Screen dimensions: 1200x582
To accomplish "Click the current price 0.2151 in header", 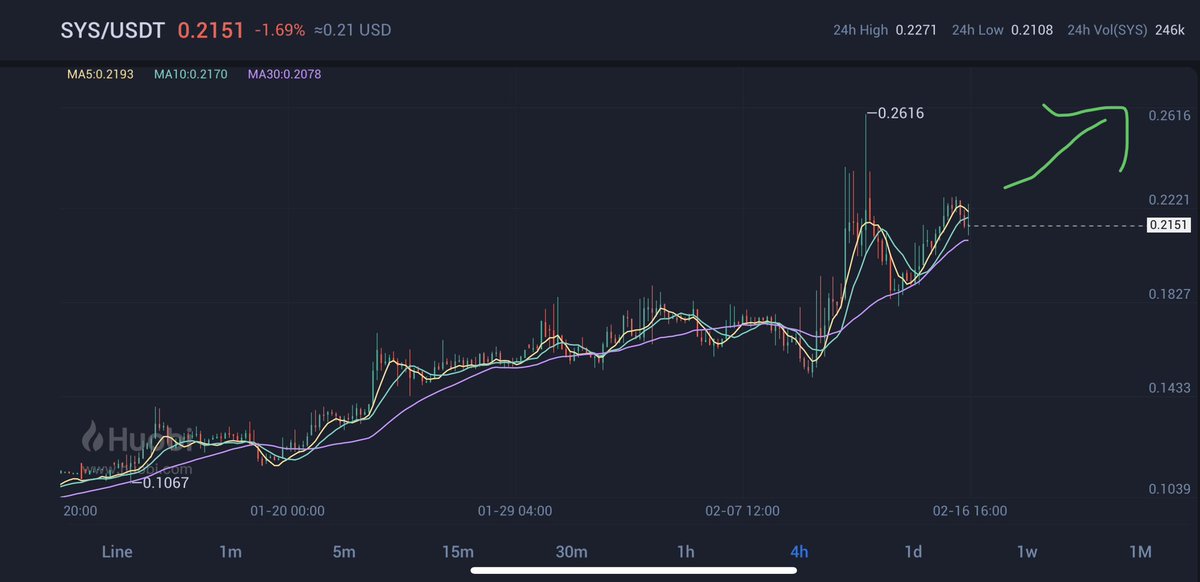I will (x=210, y=29).
